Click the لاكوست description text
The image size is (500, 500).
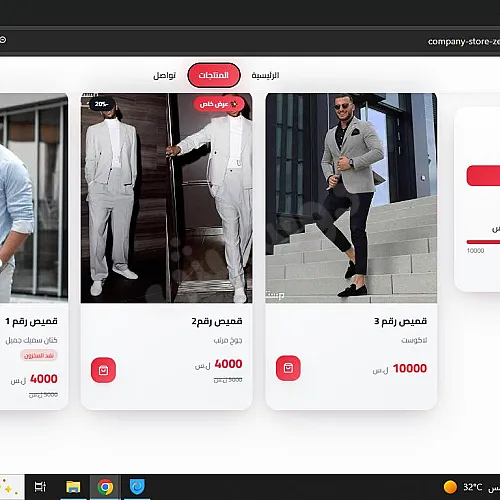414,340
